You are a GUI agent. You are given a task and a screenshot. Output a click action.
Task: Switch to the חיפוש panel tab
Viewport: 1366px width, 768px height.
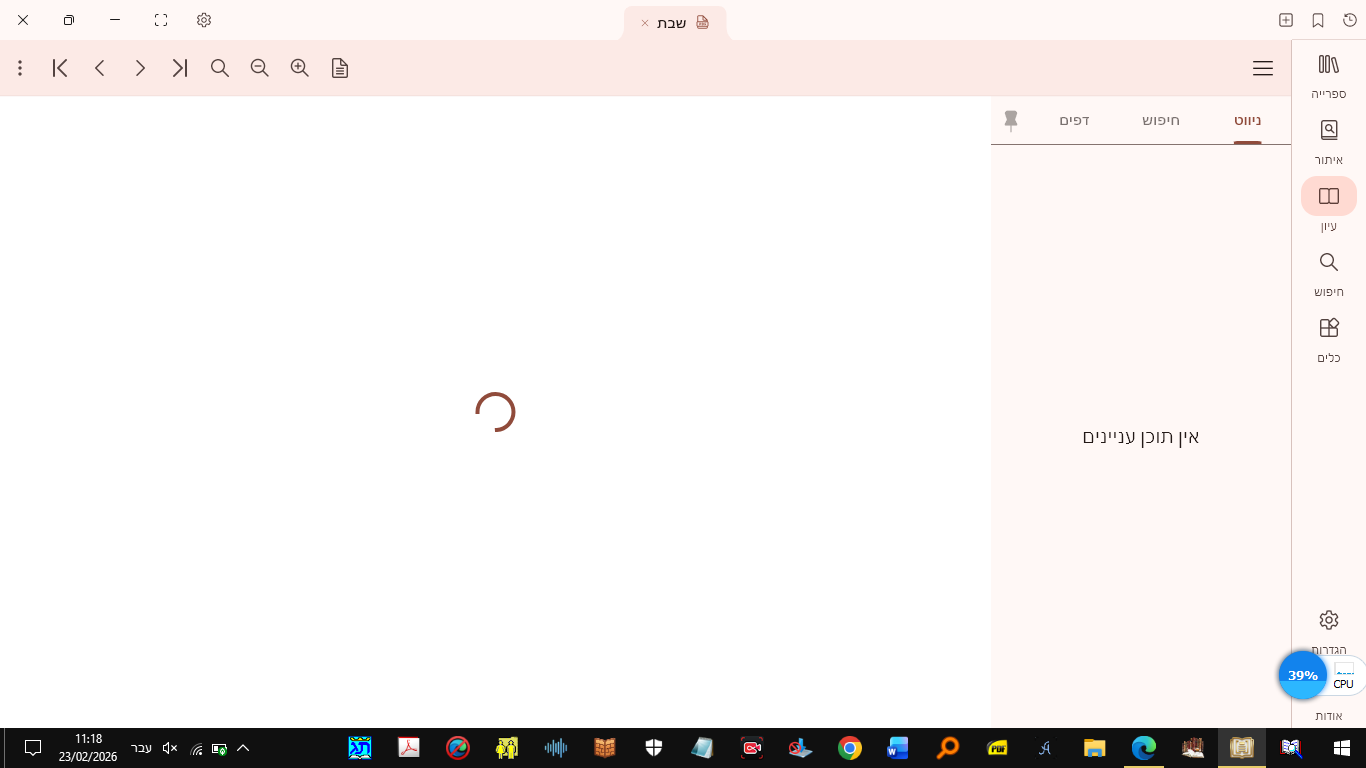1161,121
